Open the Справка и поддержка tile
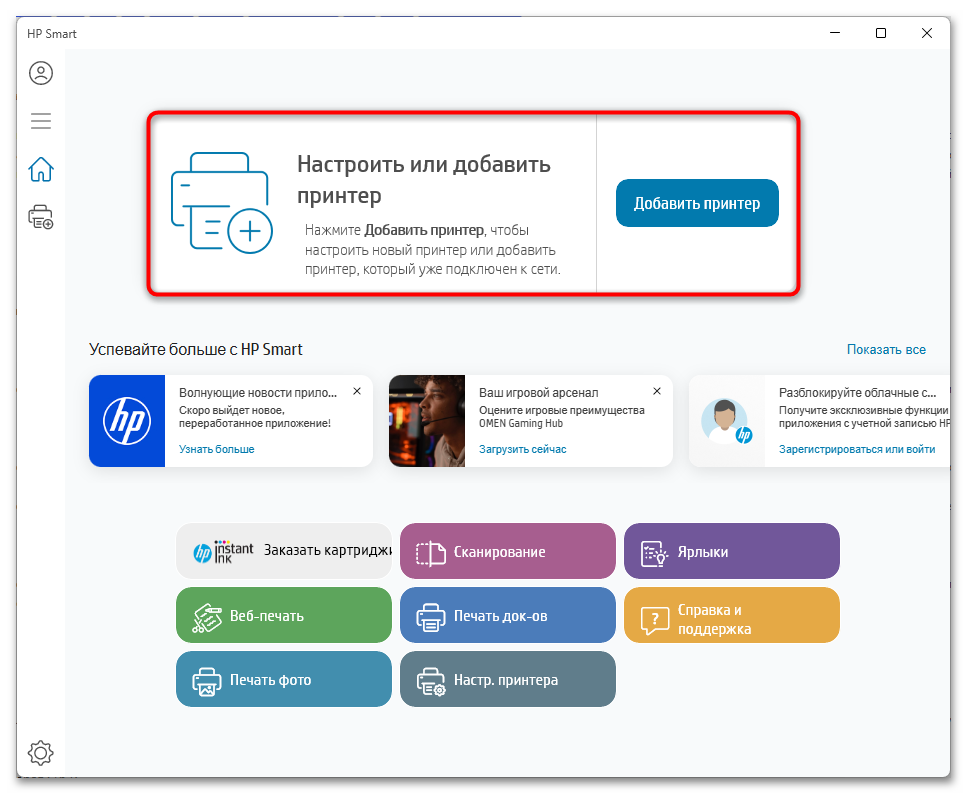967x794 pixels. 731,615
